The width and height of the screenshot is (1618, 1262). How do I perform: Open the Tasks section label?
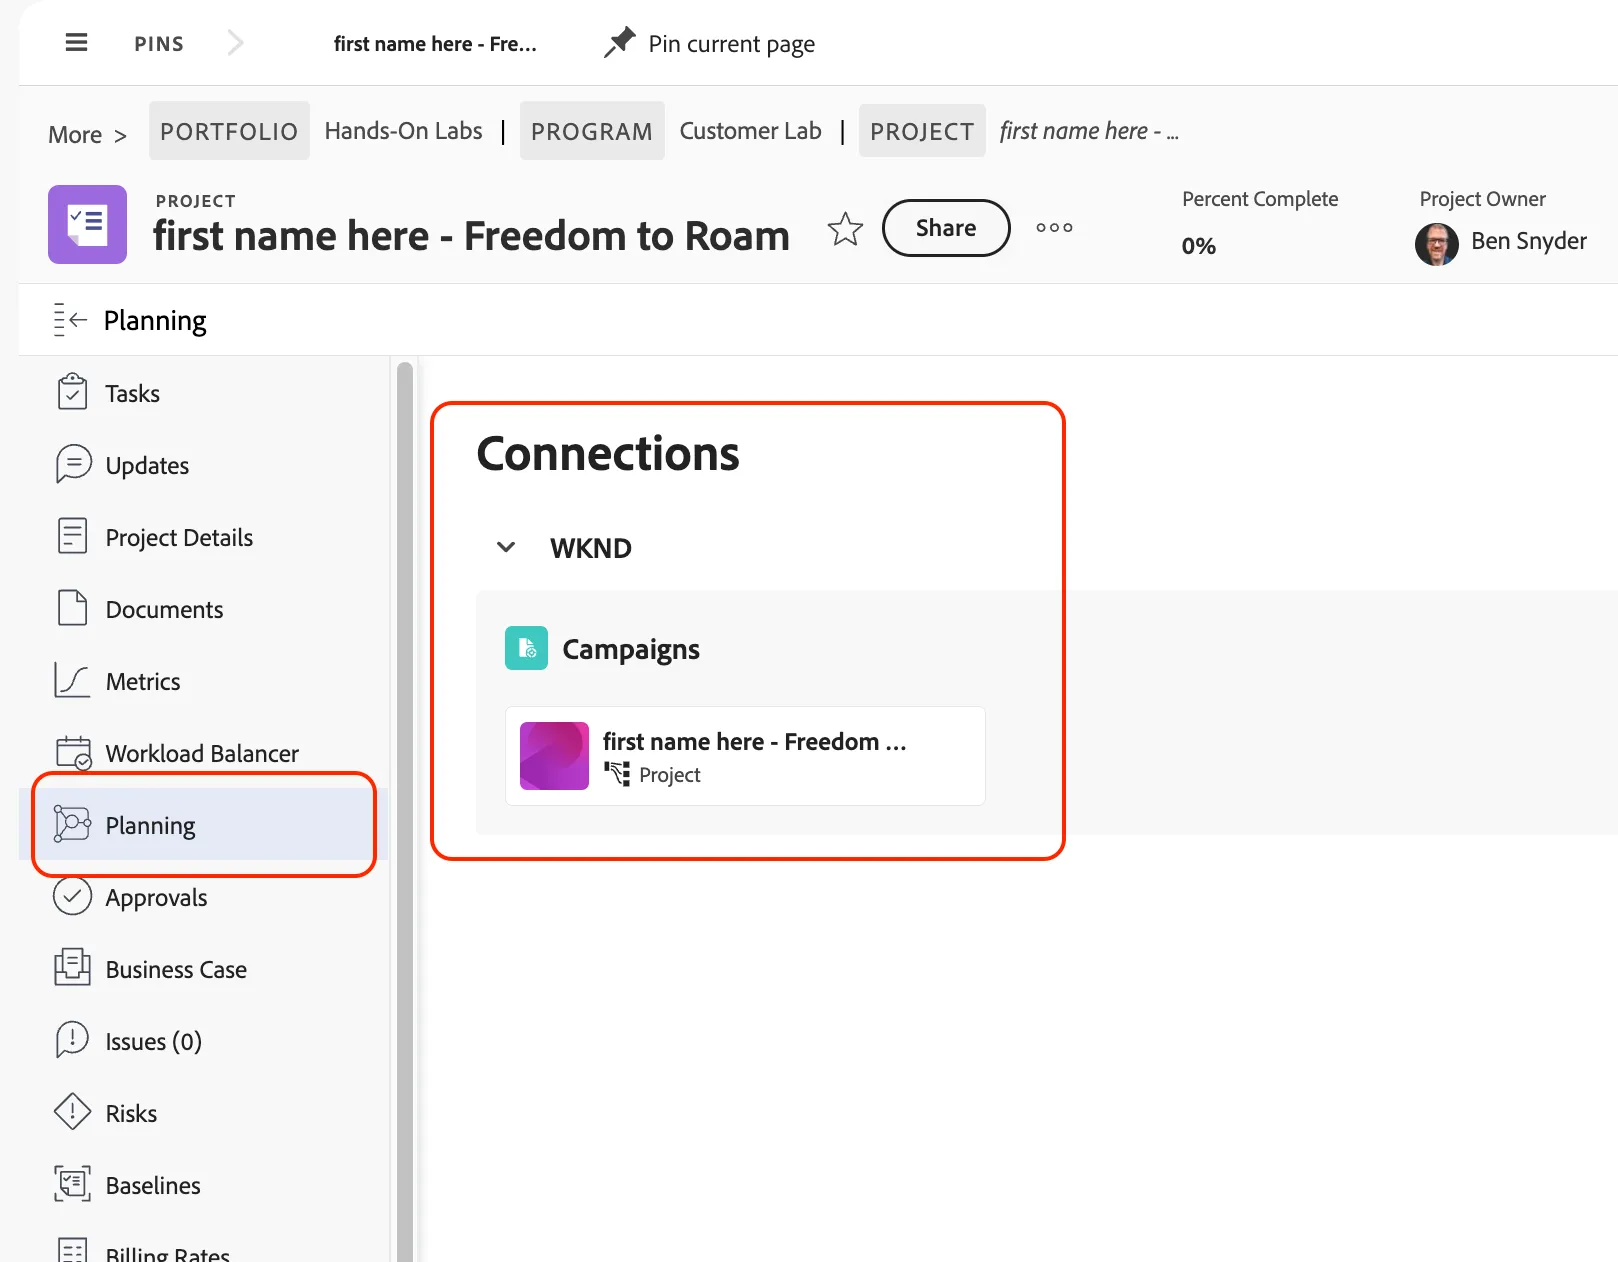[132, 394]
